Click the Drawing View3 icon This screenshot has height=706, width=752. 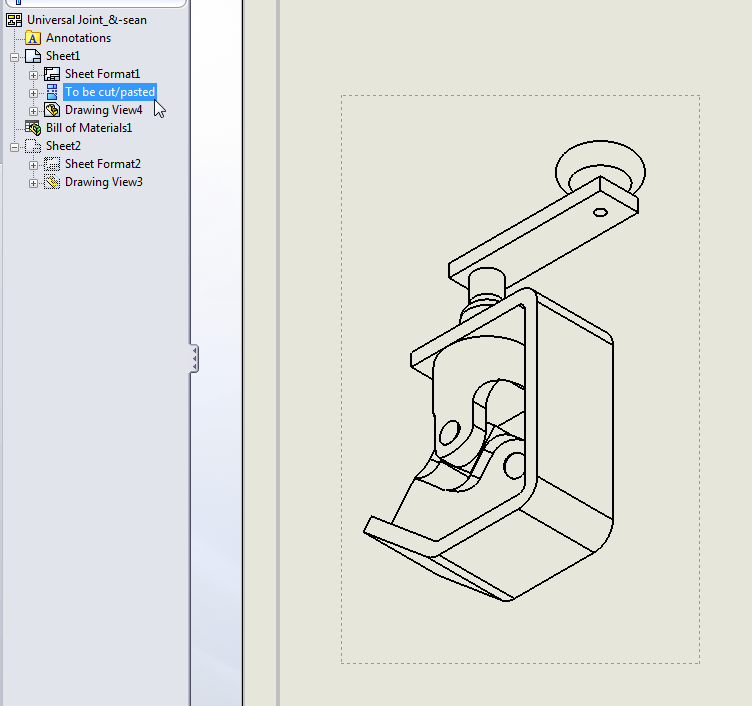[52, 182]
